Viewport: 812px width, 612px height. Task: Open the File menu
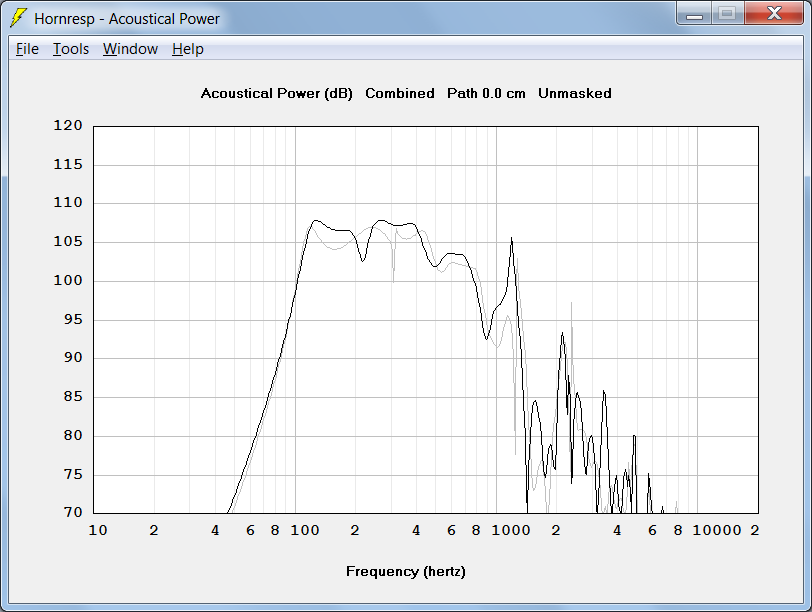[x=27, y=49]
